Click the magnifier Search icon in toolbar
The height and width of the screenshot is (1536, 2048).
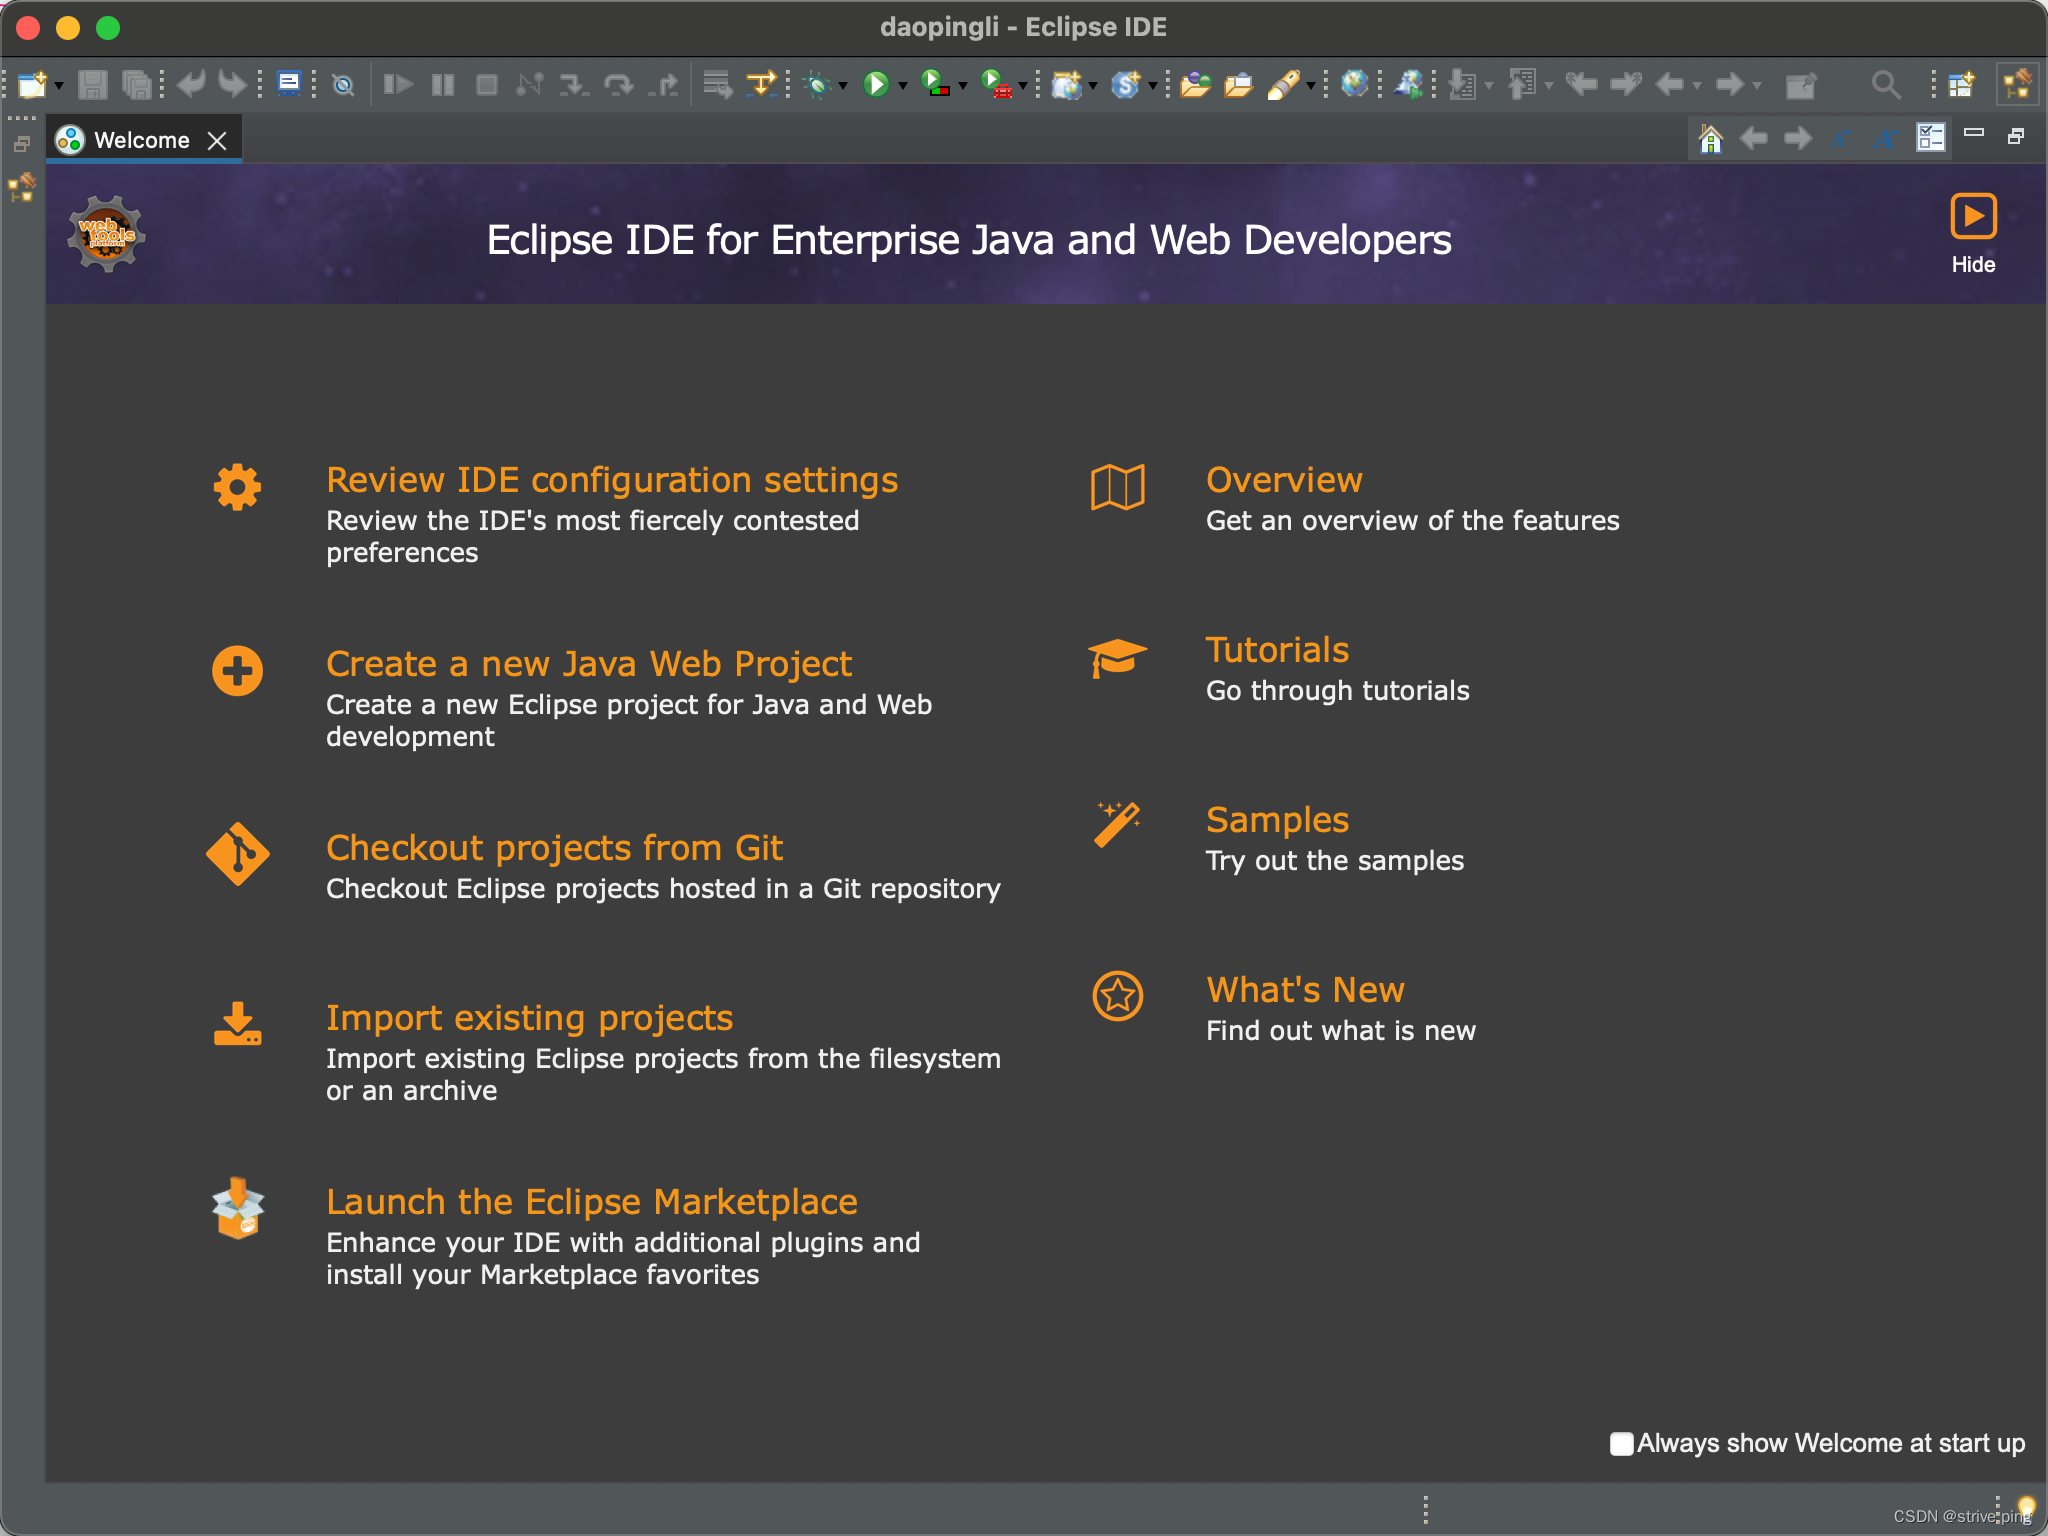[x=1886, y=85]
